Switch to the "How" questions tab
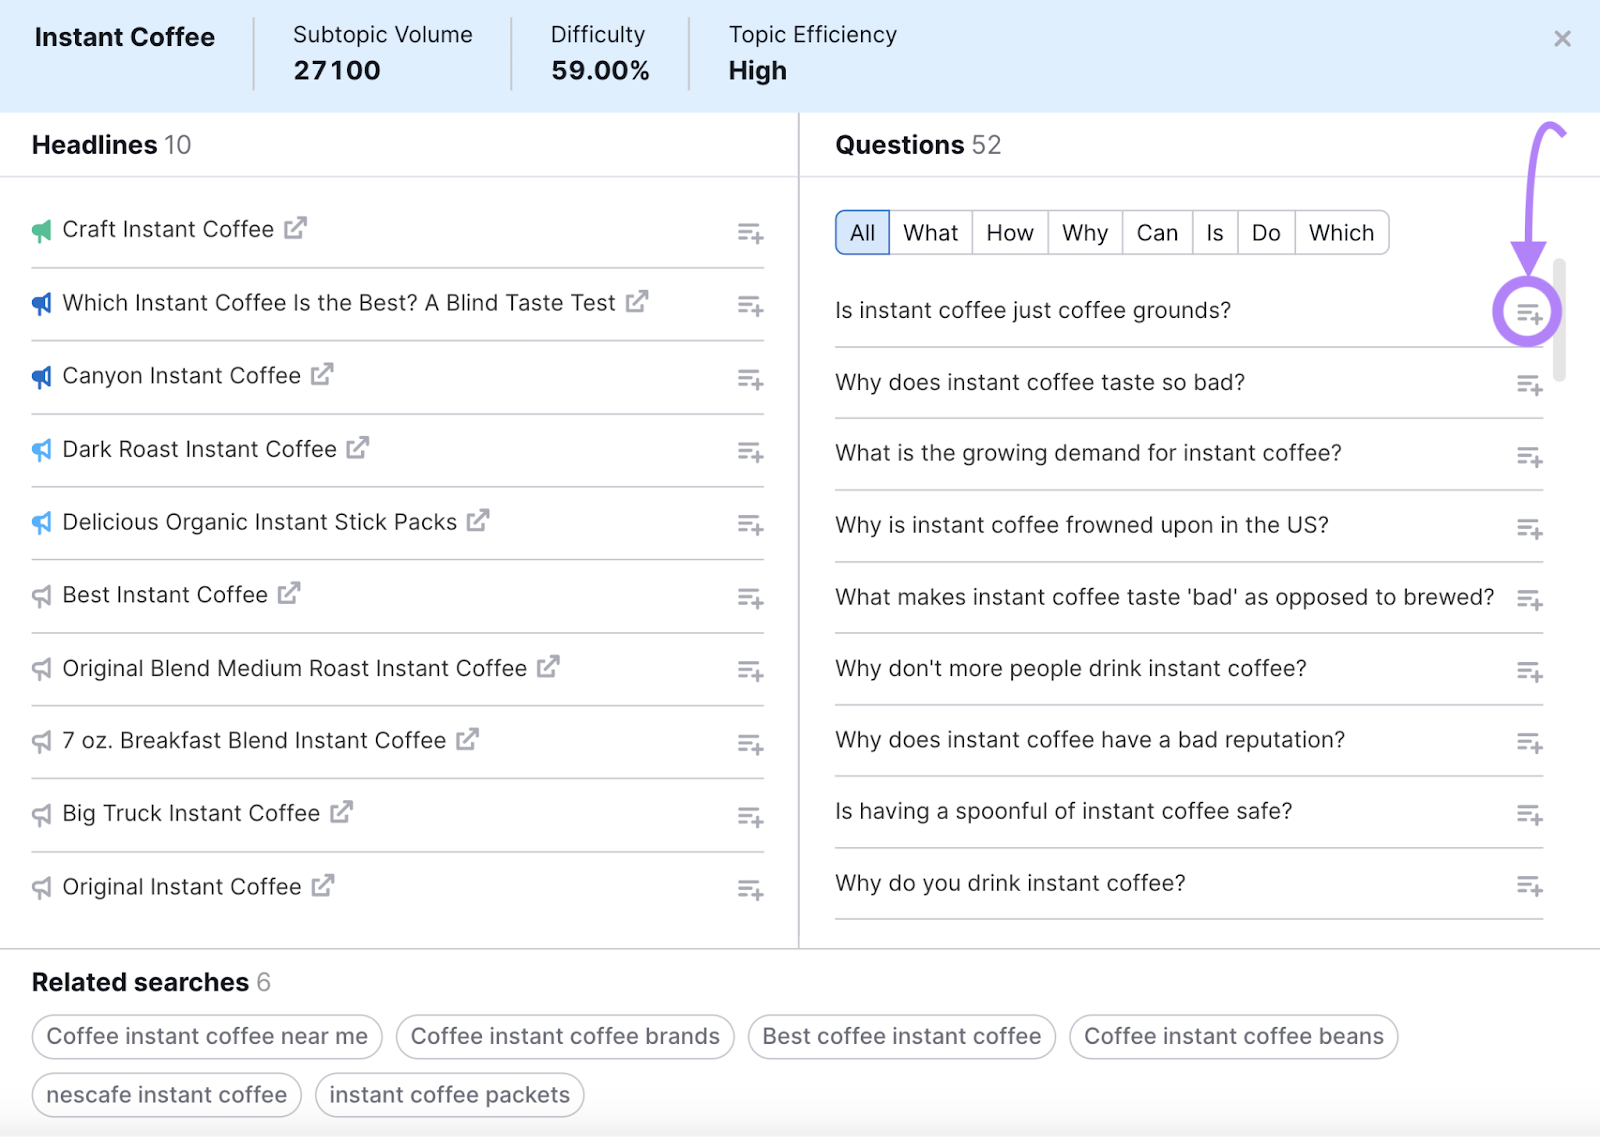The width and height of the screenshot is (1600, 1137). 1009,232
